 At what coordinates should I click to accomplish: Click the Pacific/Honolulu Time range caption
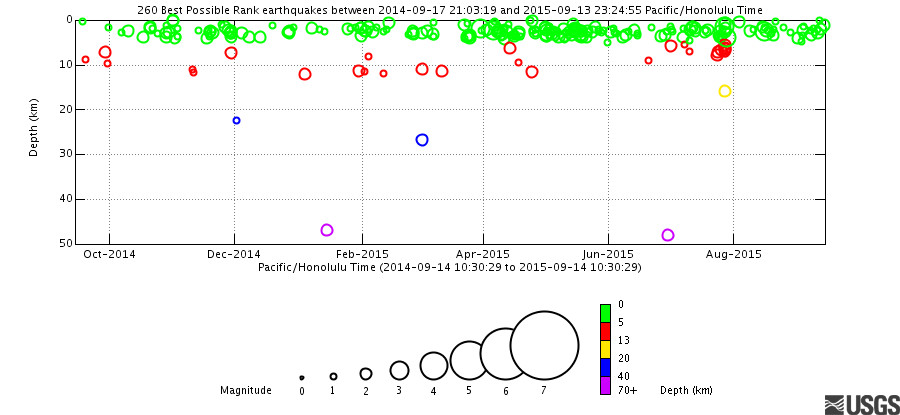449,267
